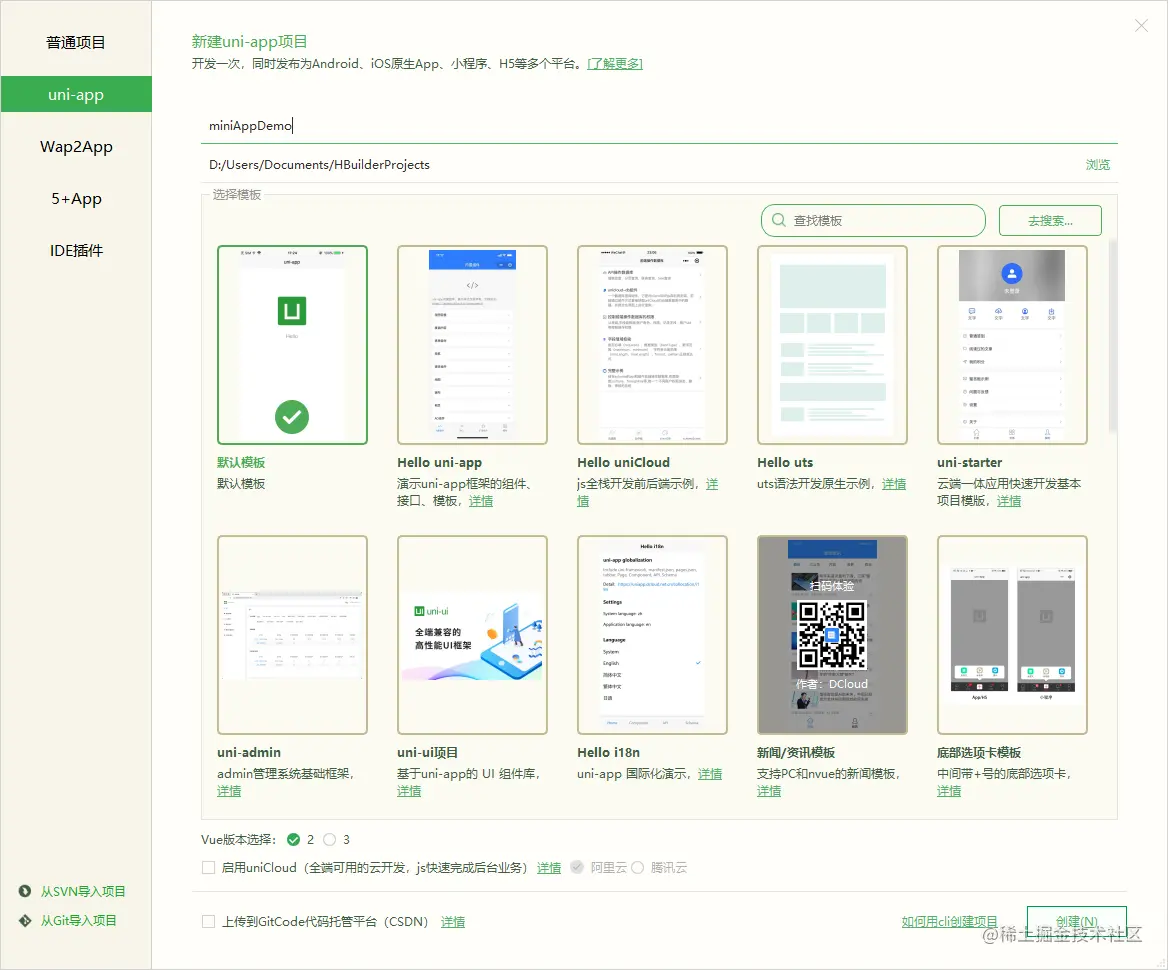
Task: Open 详情 link for GitCode upload
Action: 453,922
